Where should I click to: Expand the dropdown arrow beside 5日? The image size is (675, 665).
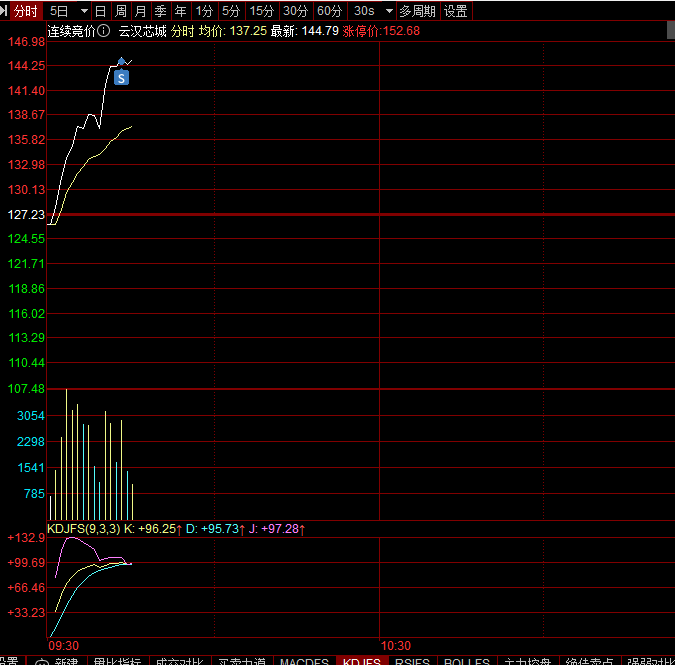point(84,11)
